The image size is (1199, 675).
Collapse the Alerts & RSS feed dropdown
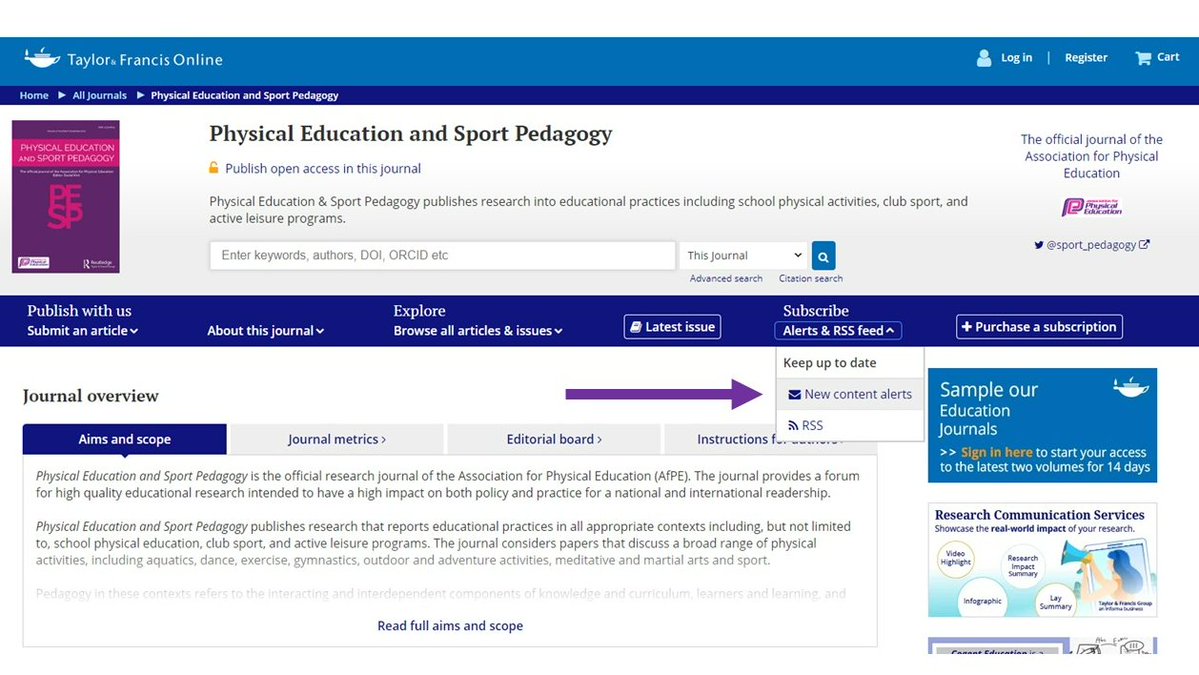coord(838,331)
